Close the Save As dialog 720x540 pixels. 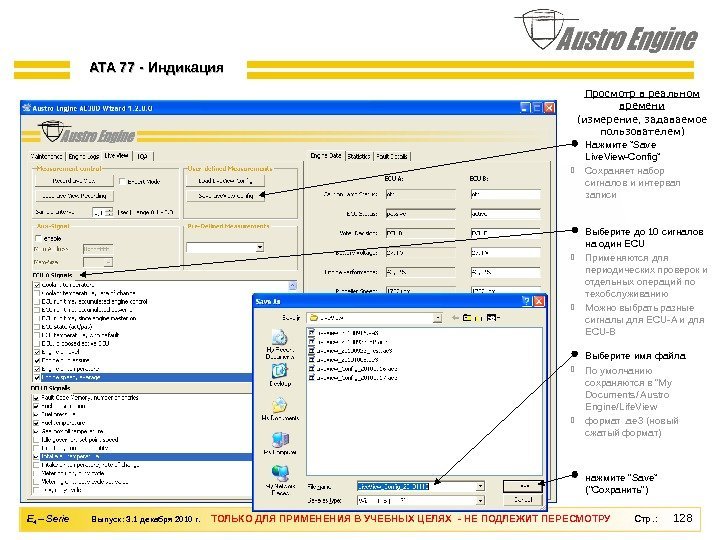[x=539, y=301]
